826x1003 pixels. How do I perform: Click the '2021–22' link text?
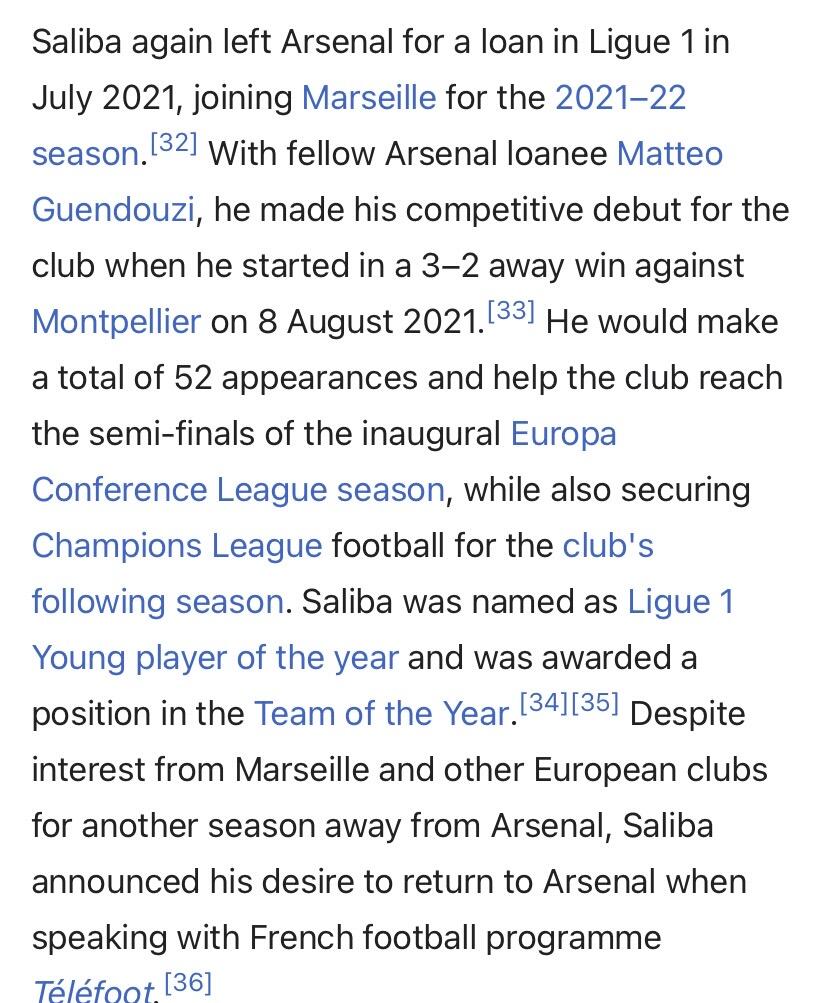[x=620, y=98]
